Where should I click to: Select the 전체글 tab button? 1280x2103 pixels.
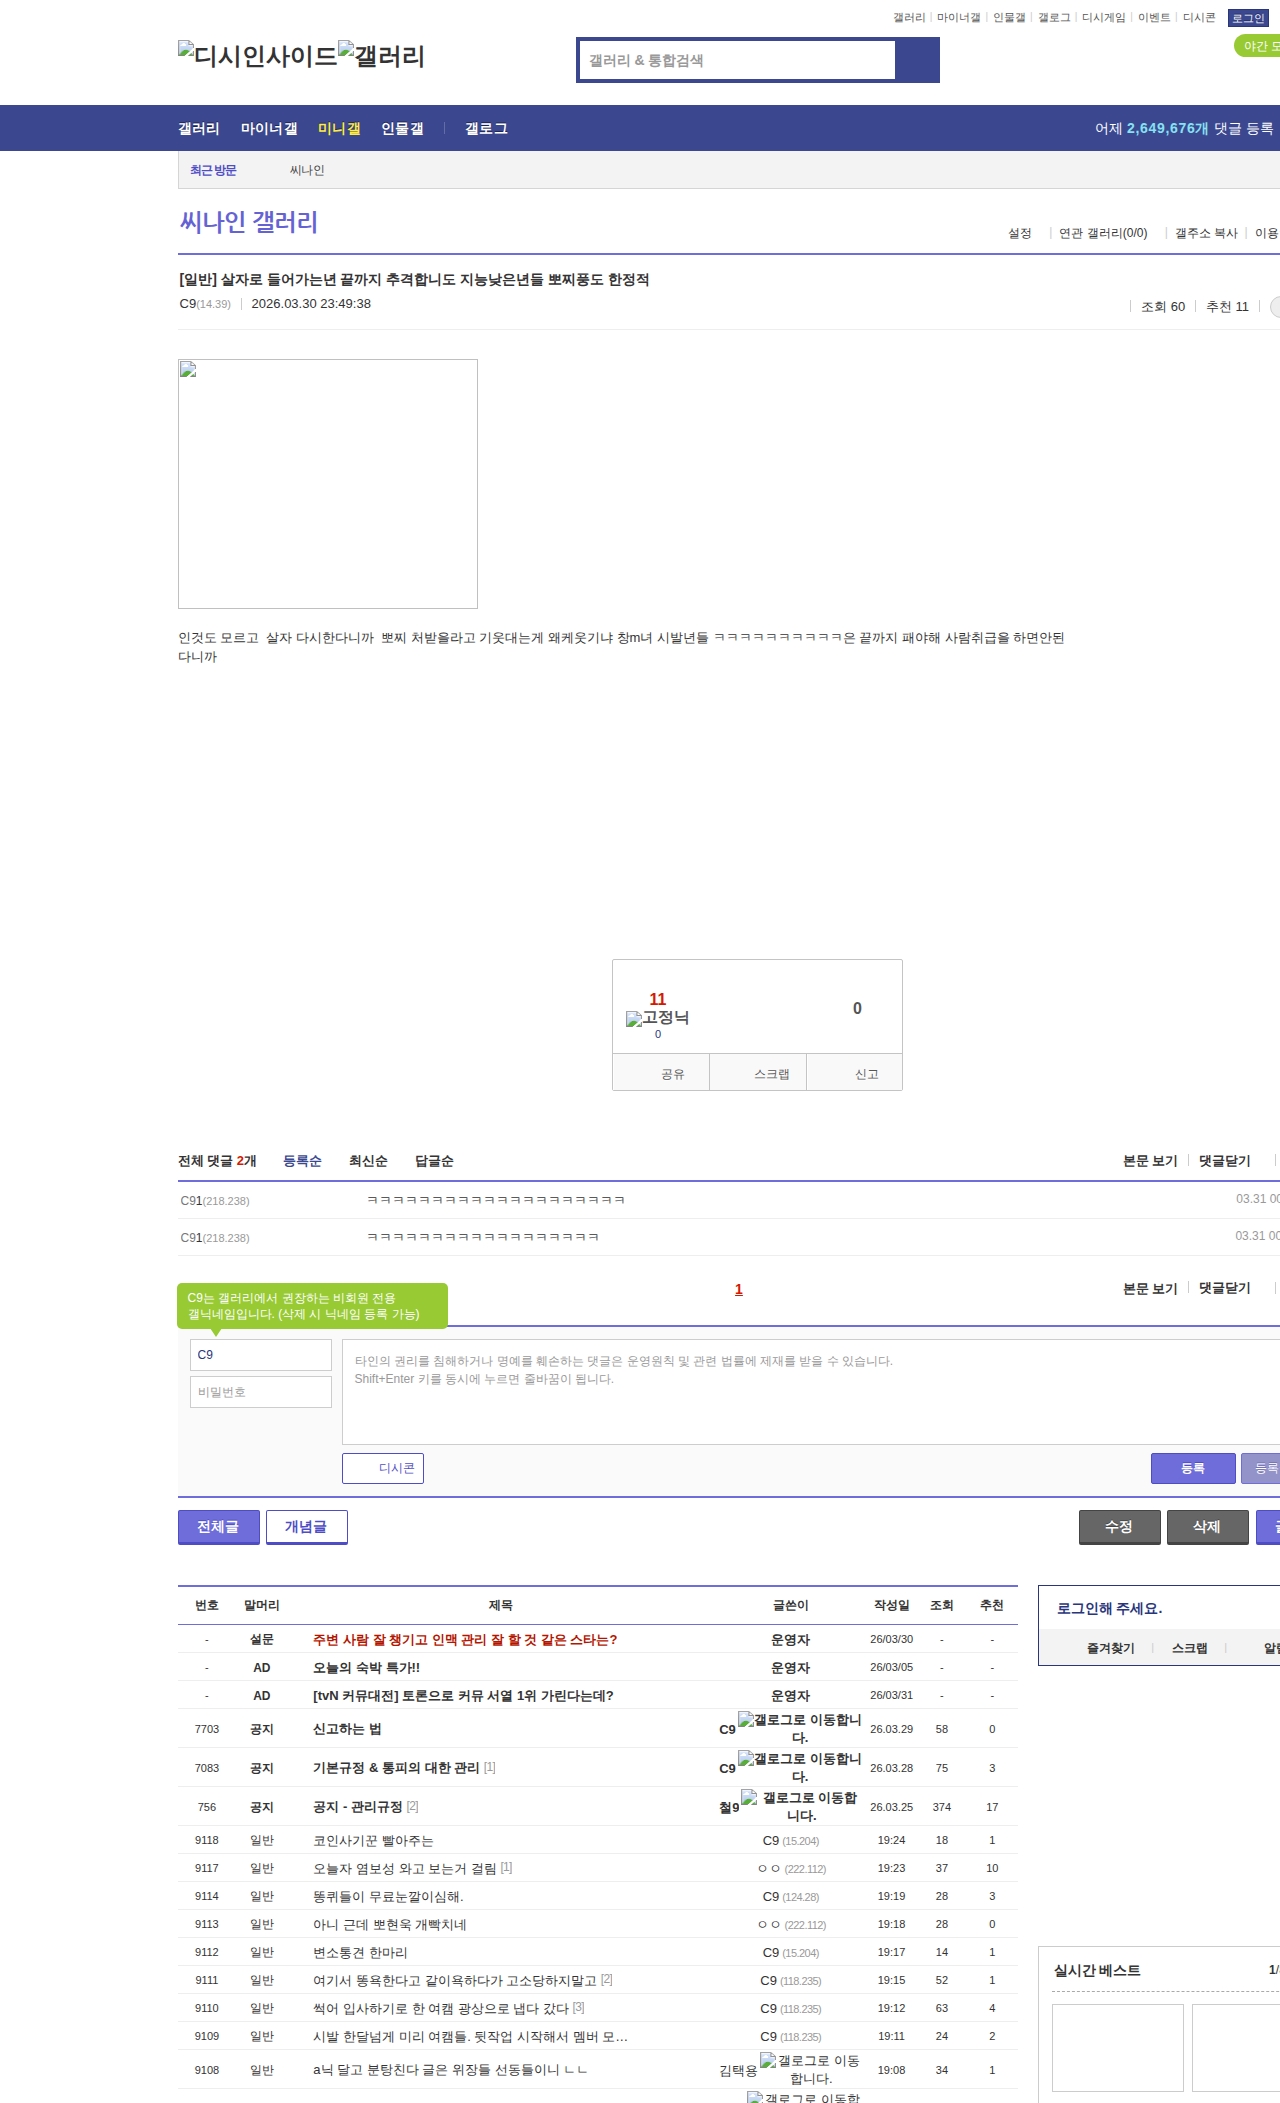coord(219,1527)
